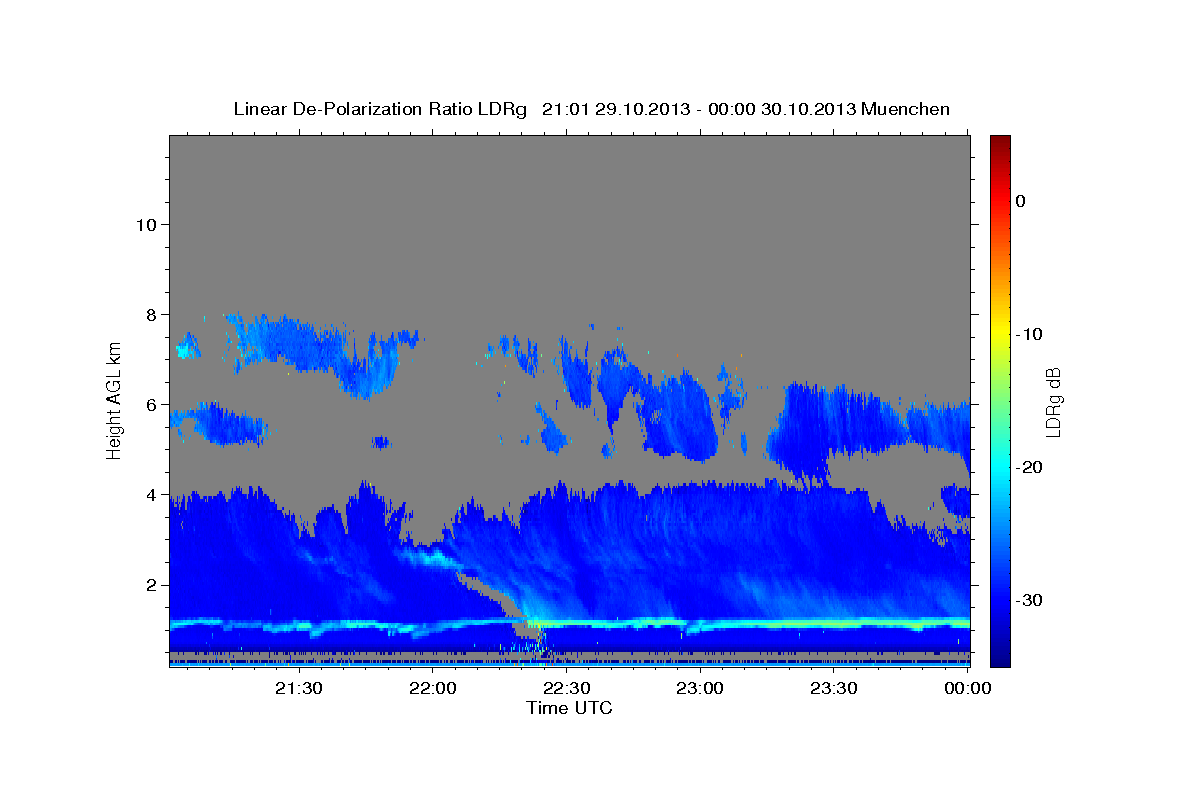Screen dimensions: 1200x800
Task: Click the colorbar tick label -30
Action: click(x=1028, y=600)
